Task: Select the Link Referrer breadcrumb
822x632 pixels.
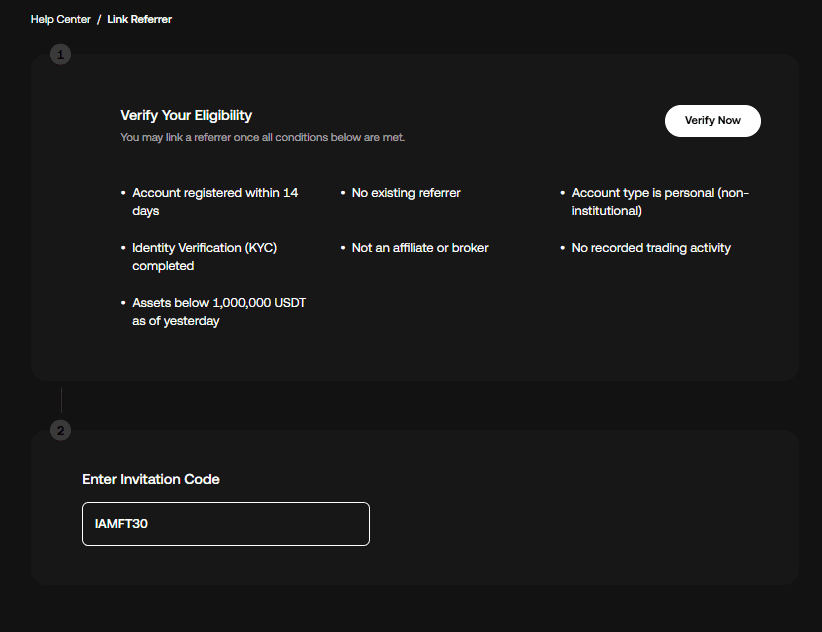Action: click(x=139, y=19)
